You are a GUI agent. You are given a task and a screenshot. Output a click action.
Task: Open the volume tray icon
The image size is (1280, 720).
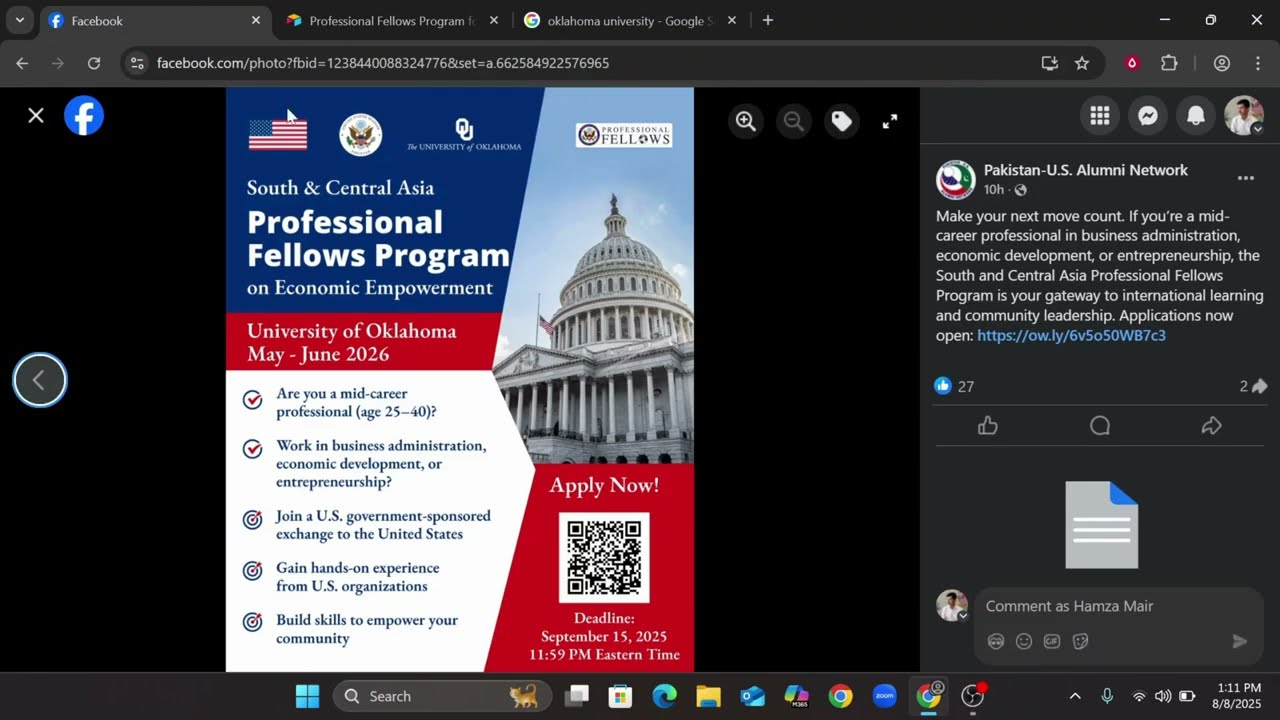click(1163, 696)
